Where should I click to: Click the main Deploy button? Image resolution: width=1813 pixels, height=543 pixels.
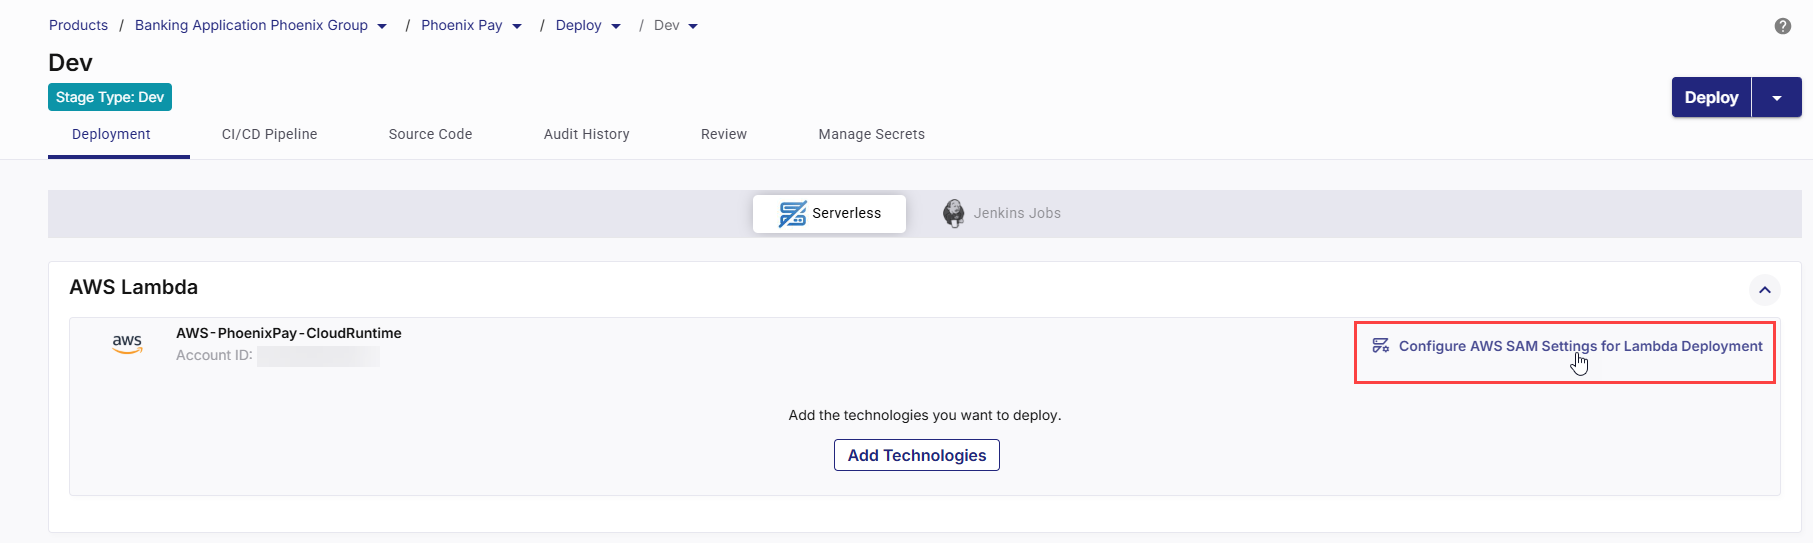[1711, 98]
